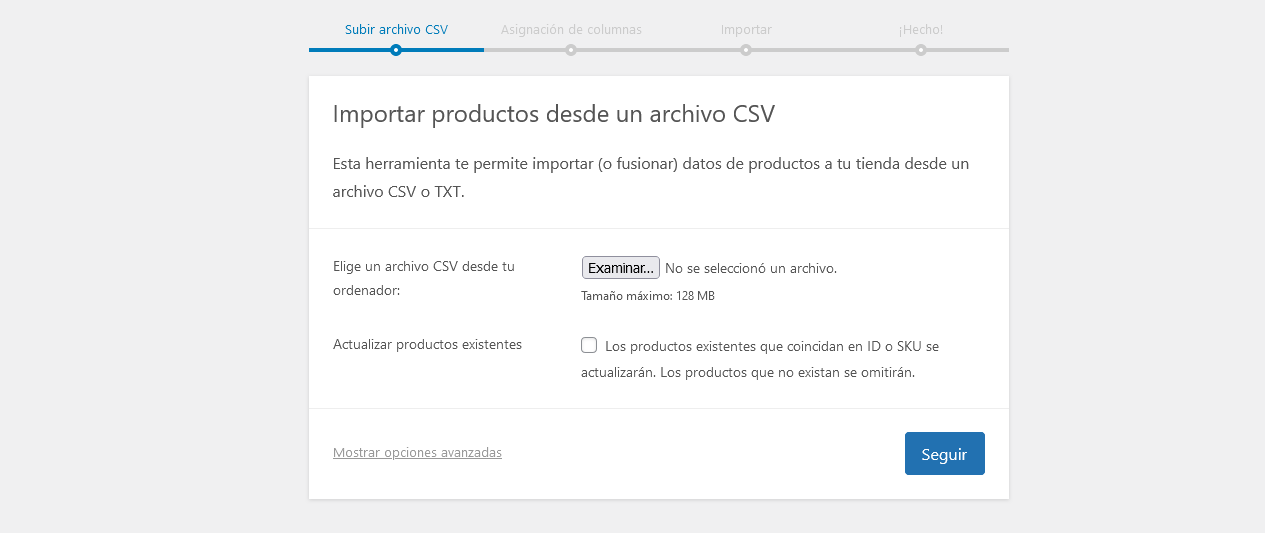Click the 'Tamaño máximo: 128 MB' note
The image size is (1265, 533).
[648, 296]
